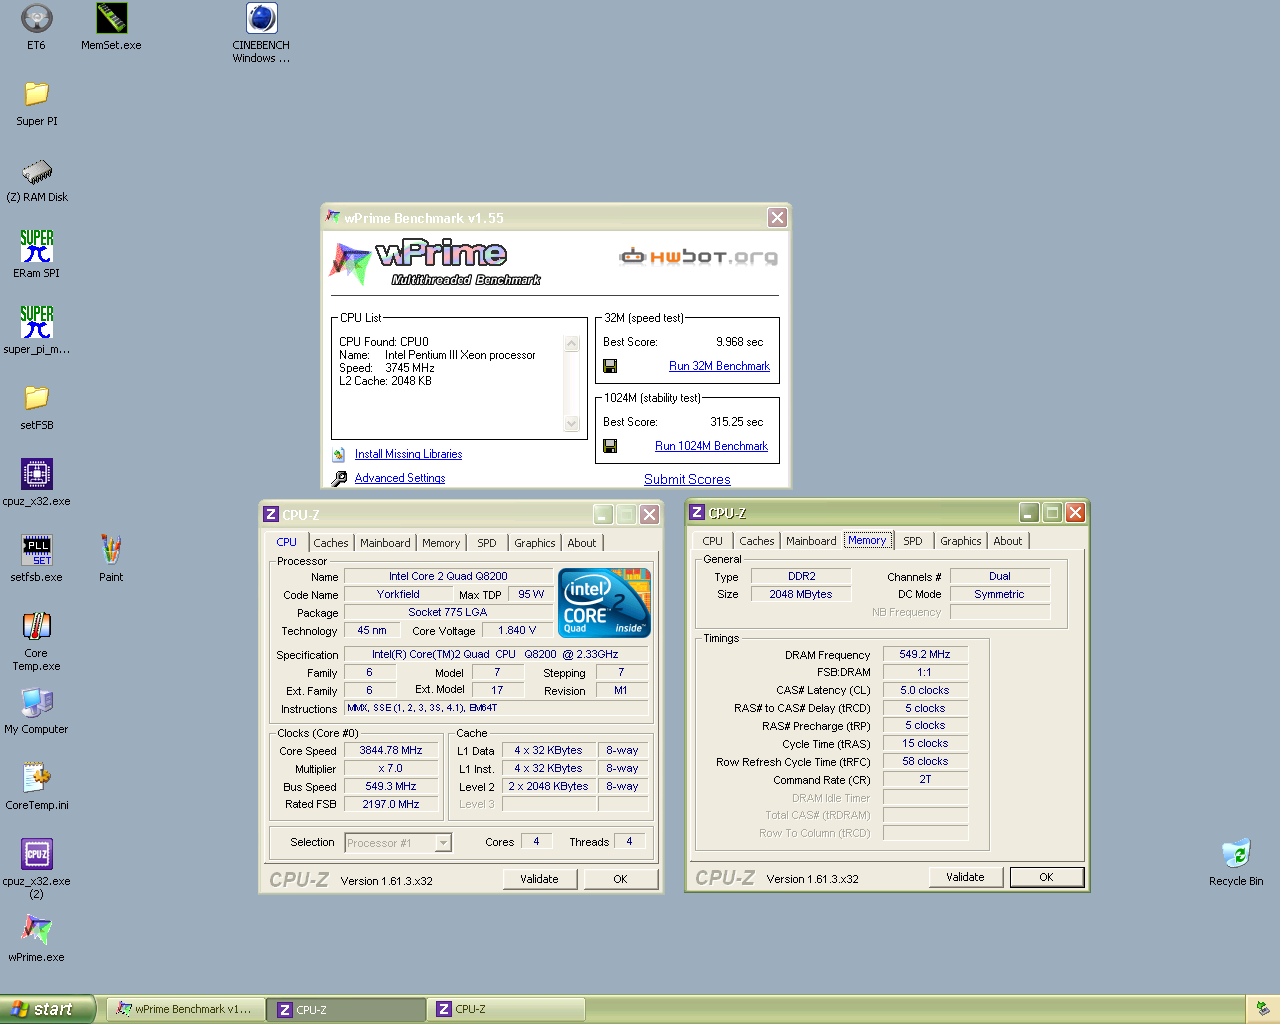Select the Core Temp.exe icon

[x=37, y=641]
